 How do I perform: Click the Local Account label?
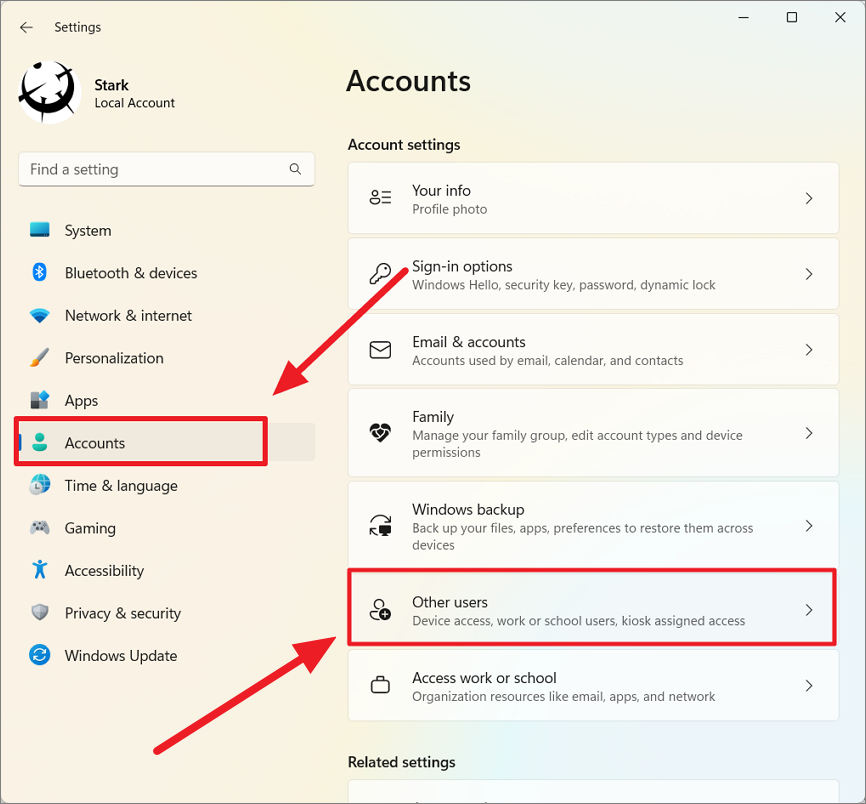(x=134, y=103)
